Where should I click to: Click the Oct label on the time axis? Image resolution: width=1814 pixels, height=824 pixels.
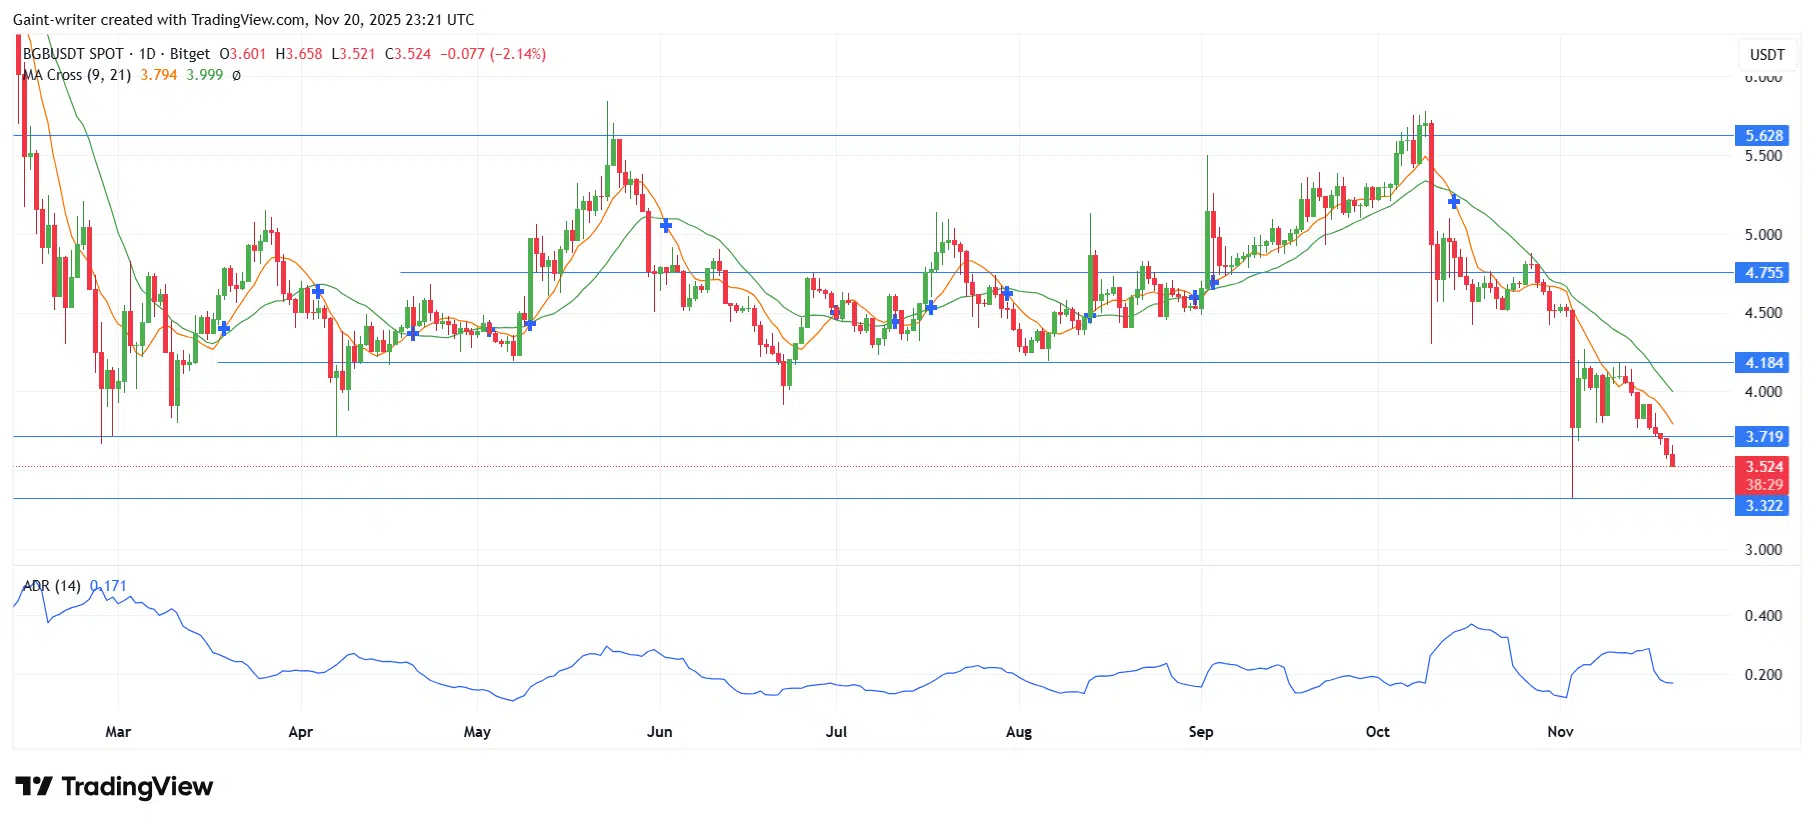tap(1377, 732)
